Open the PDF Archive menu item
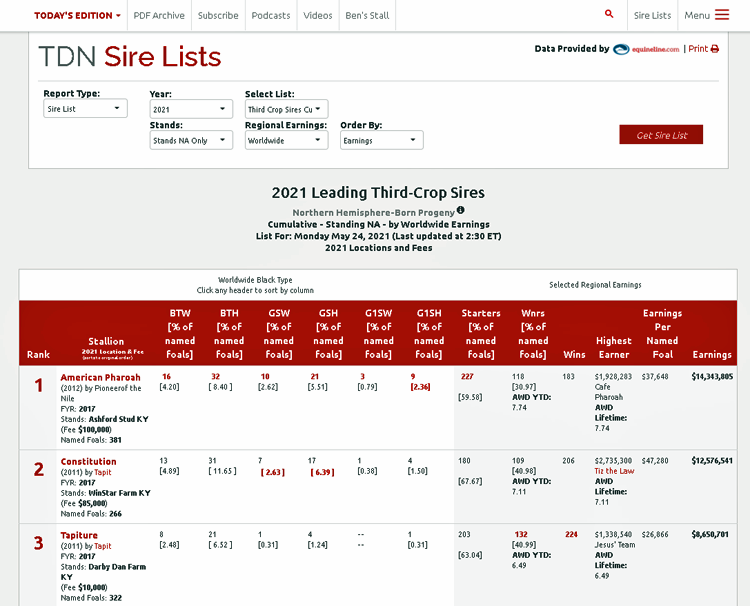Screen dimensions: 750x606 [159, 16]
